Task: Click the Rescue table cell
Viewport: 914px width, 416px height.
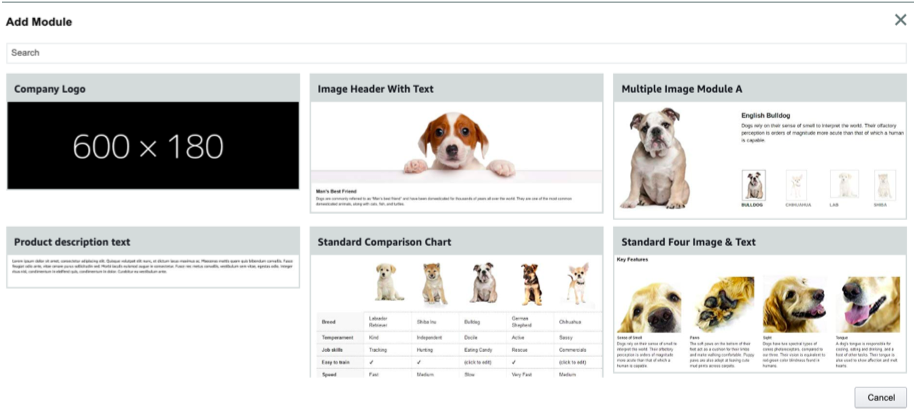Action: [521, 350]
